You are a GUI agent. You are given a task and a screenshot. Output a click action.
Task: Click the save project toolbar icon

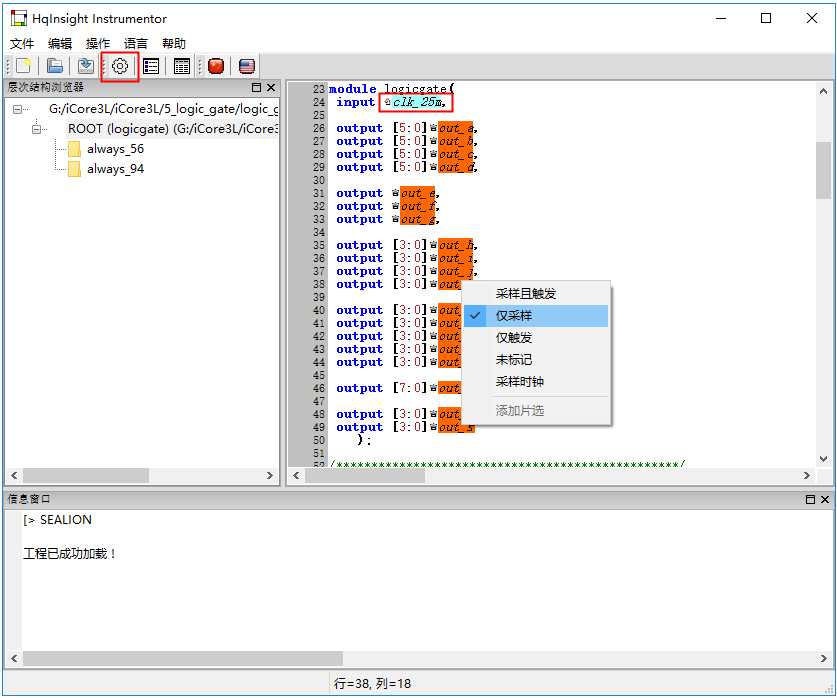(x=86, y=66)
